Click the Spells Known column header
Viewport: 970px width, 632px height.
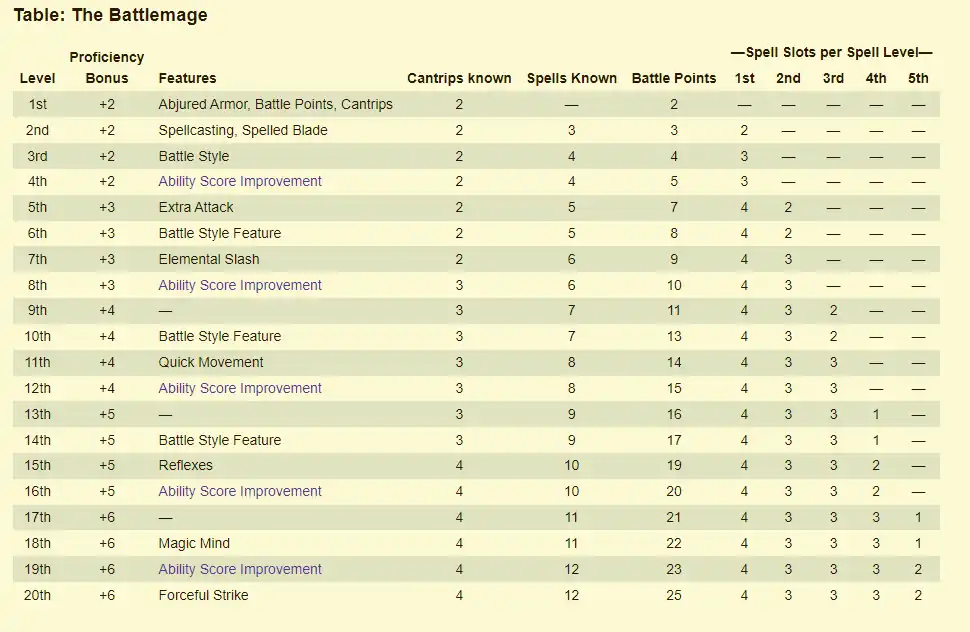[x=571, y=78]
